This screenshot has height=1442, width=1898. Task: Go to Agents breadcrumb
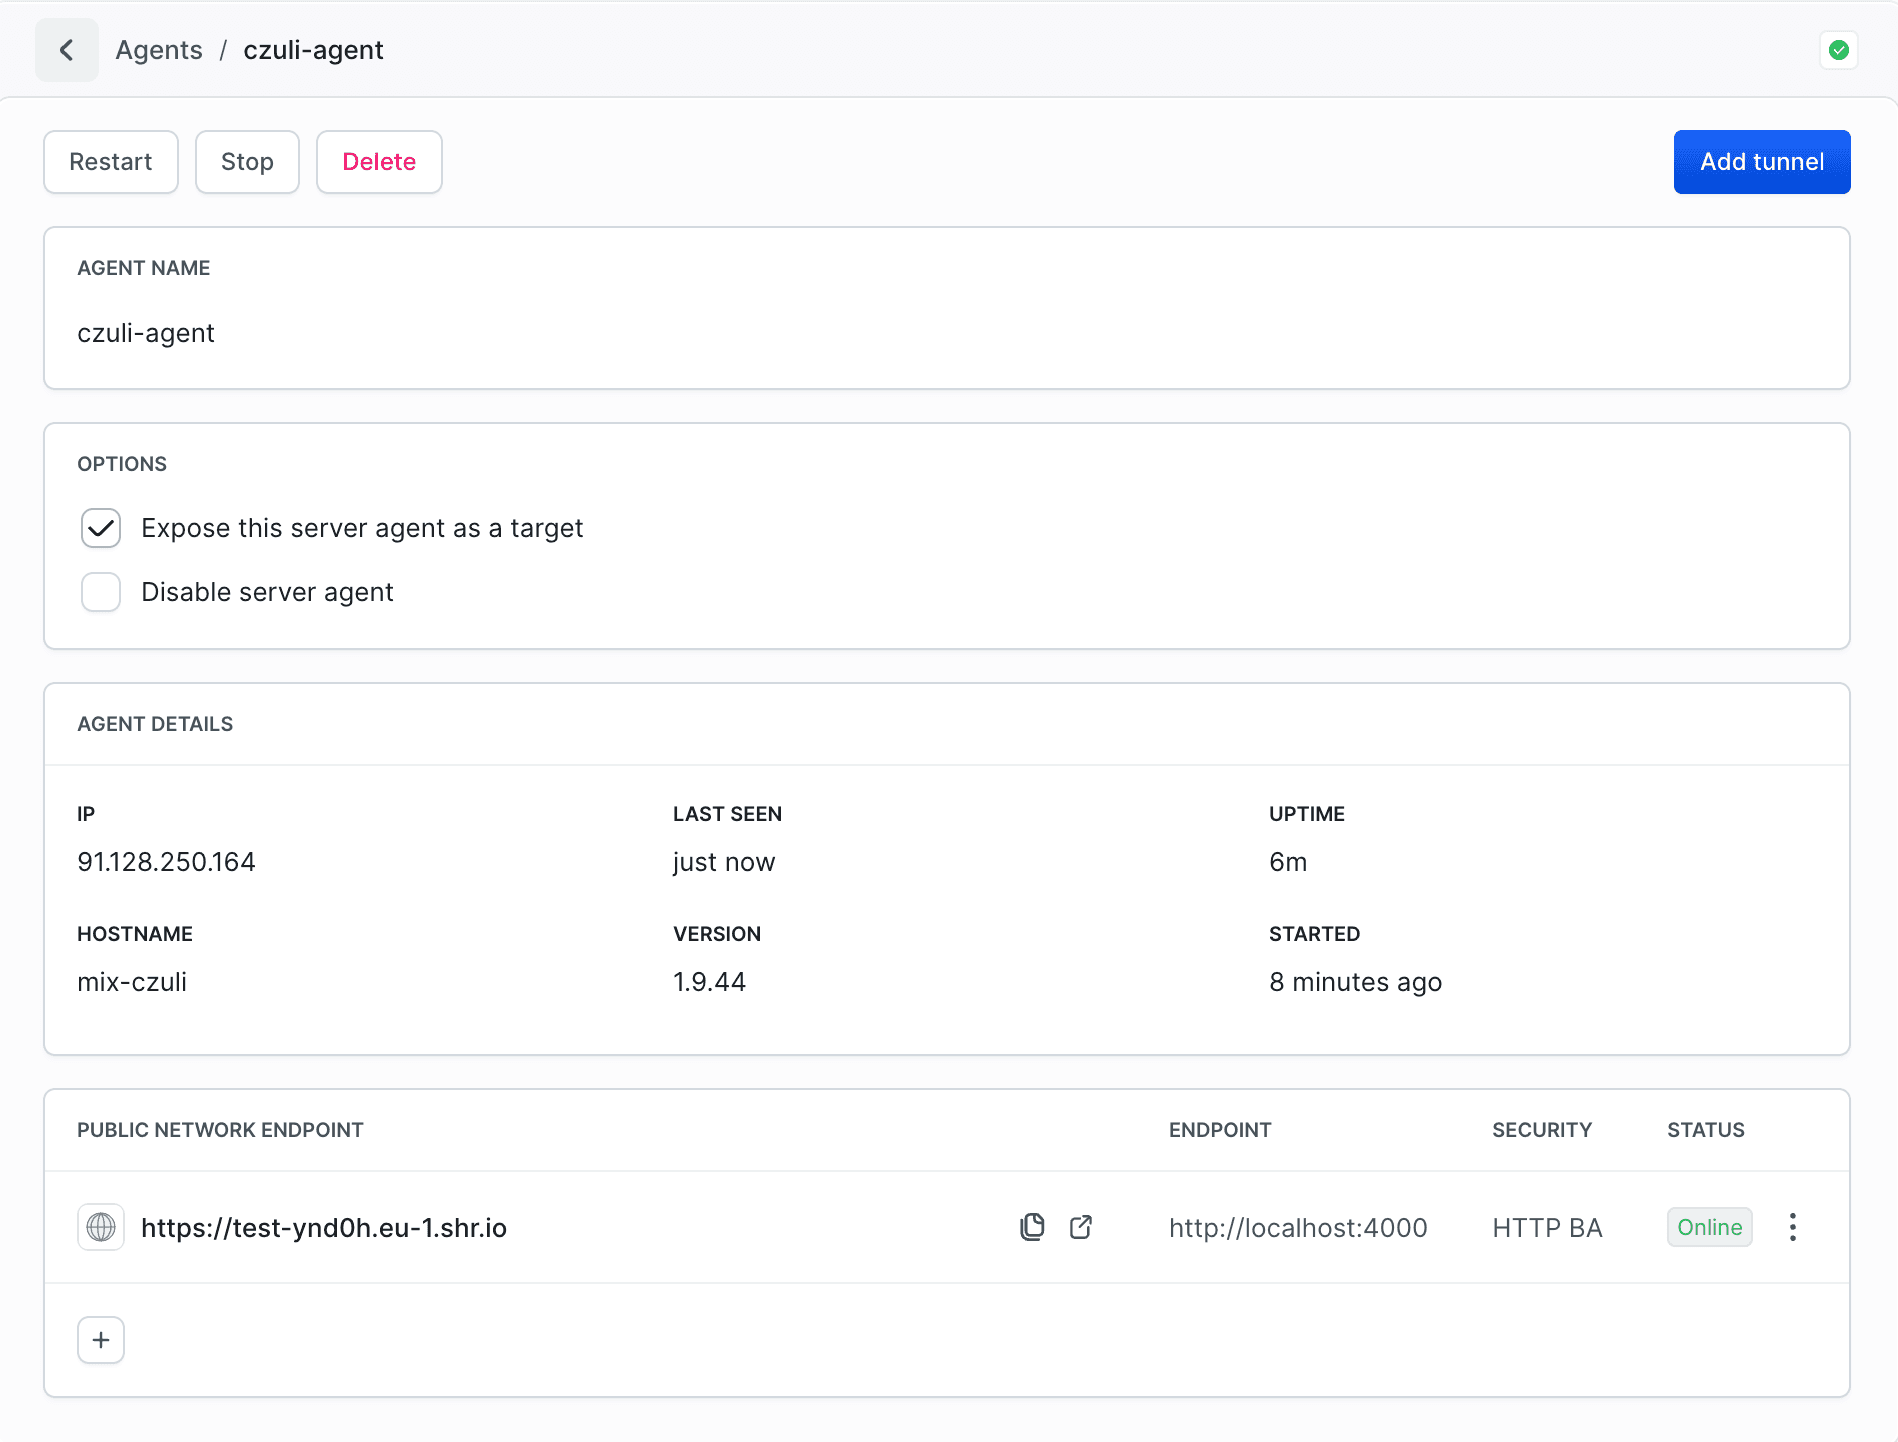(159, 50)
